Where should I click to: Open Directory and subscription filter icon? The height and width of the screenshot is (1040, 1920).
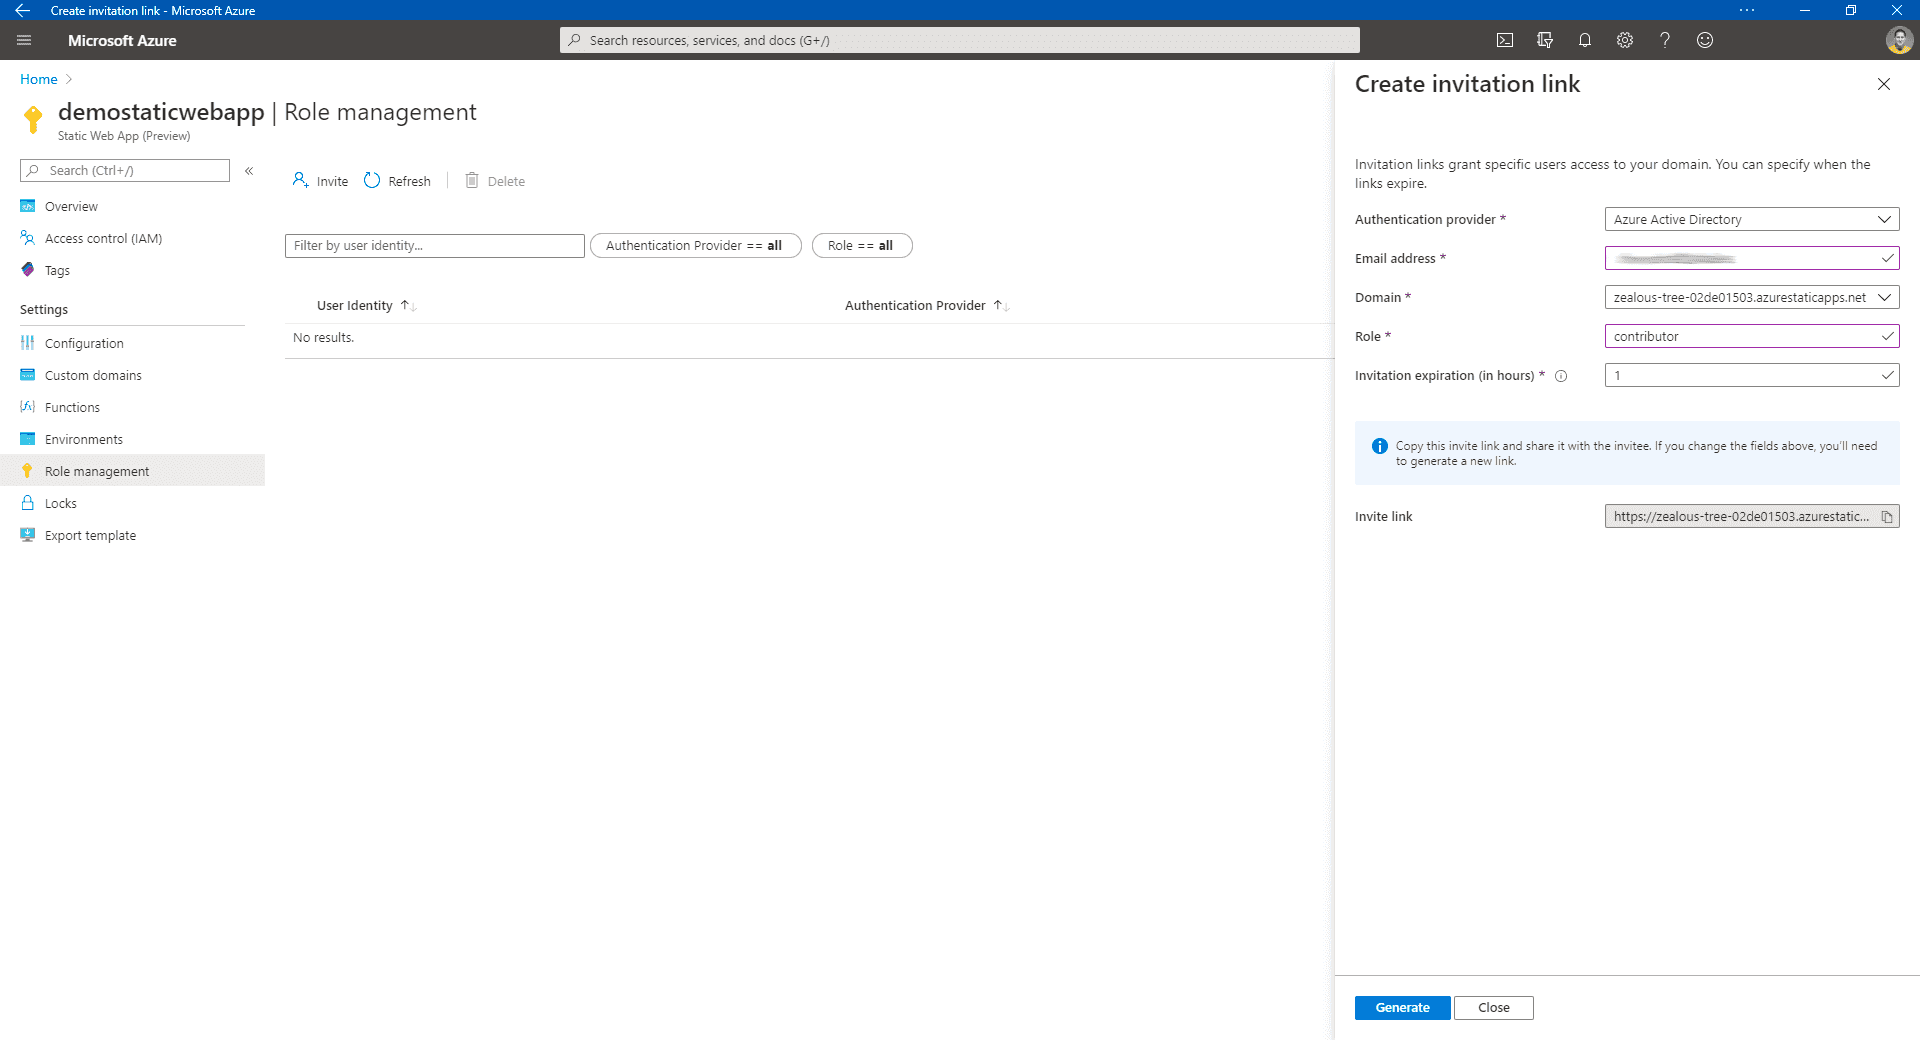[1545, 40]
